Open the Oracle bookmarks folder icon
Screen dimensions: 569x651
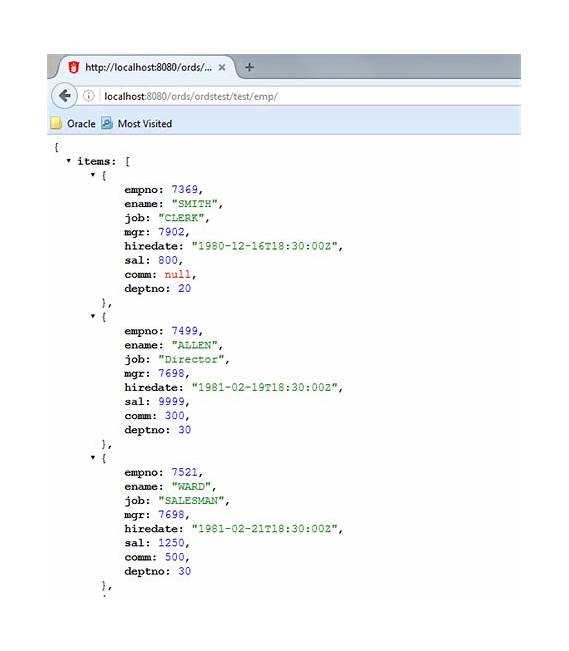click(56, 123)
